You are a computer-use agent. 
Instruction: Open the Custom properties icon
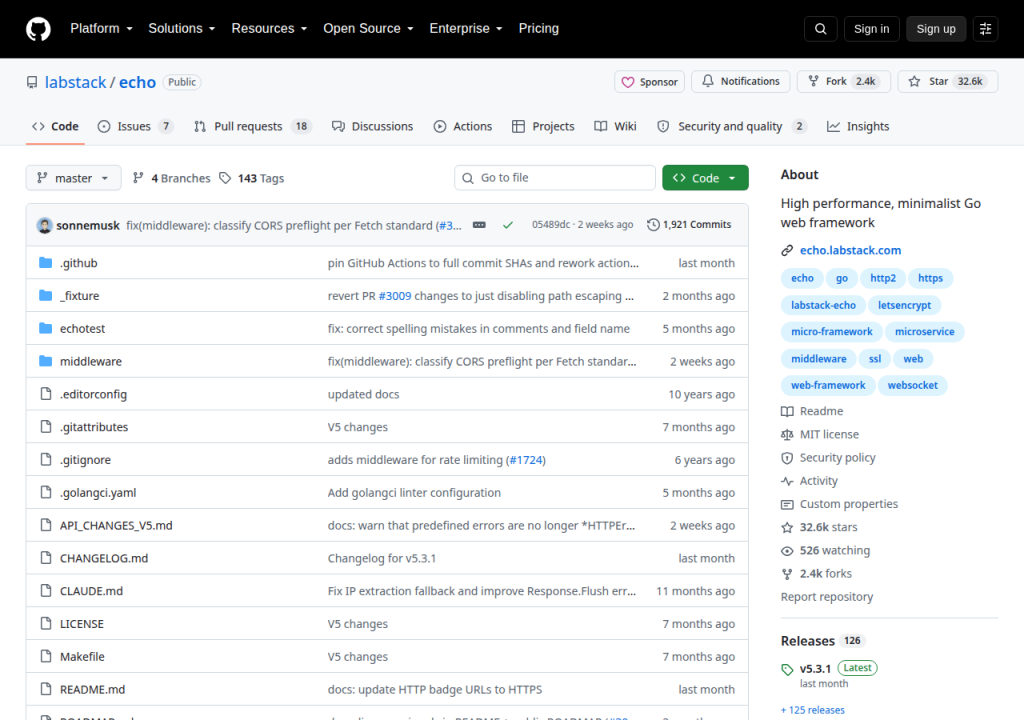coord(787,504)
